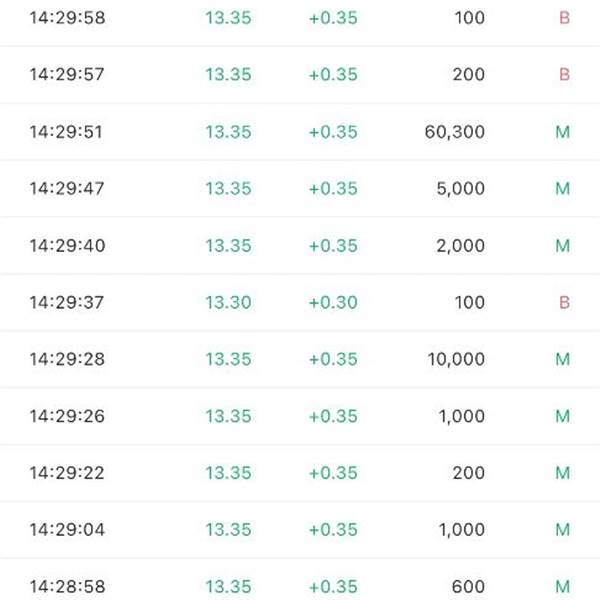The height and width of the screenshot is (600, 600).
Task: Click the M marker in the 14:29:47 row
Action: pos(562,189)
